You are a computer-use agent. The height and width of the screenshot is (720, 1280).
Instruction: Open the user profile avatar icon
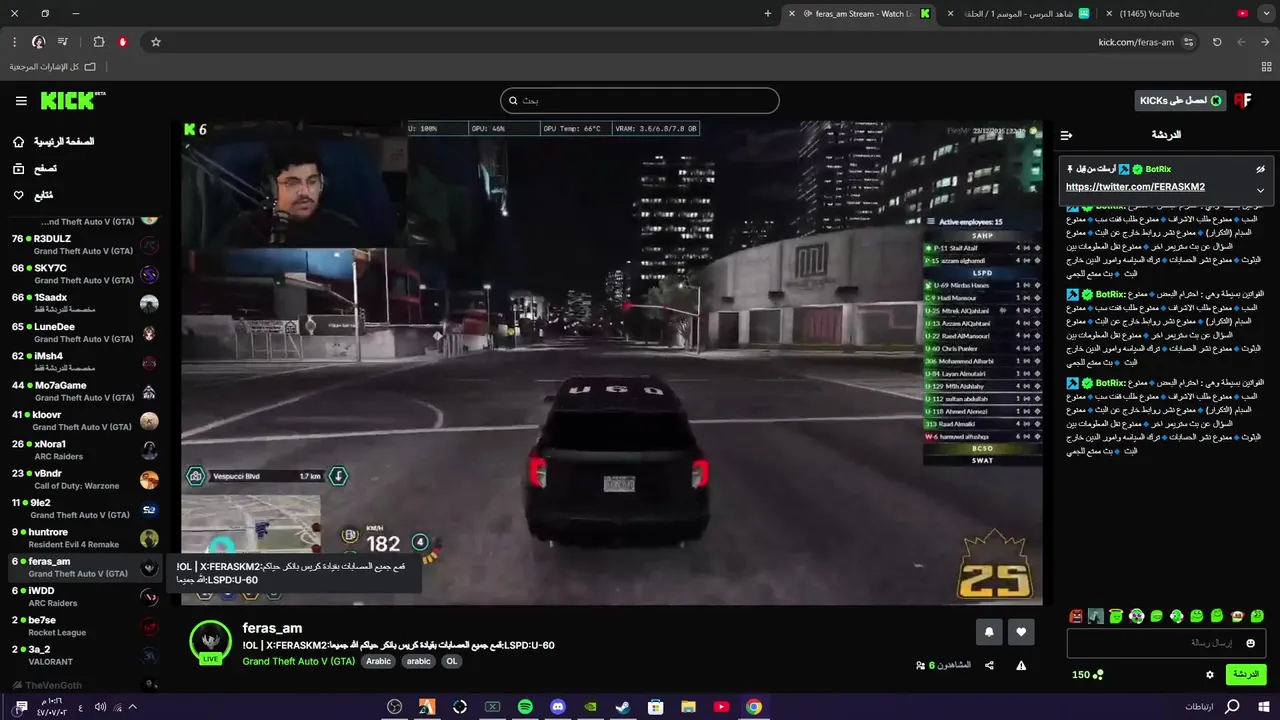coord(1242,100)
